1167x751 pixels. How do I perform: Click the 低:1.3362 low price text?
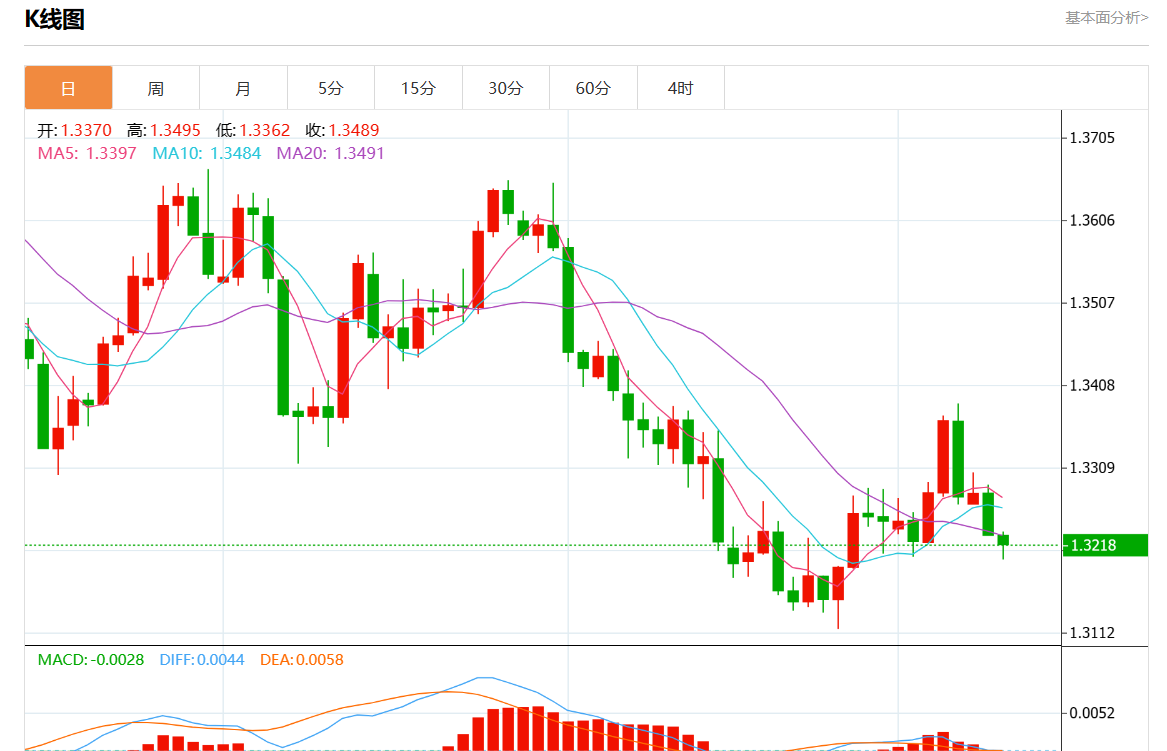tap(253, 130)
